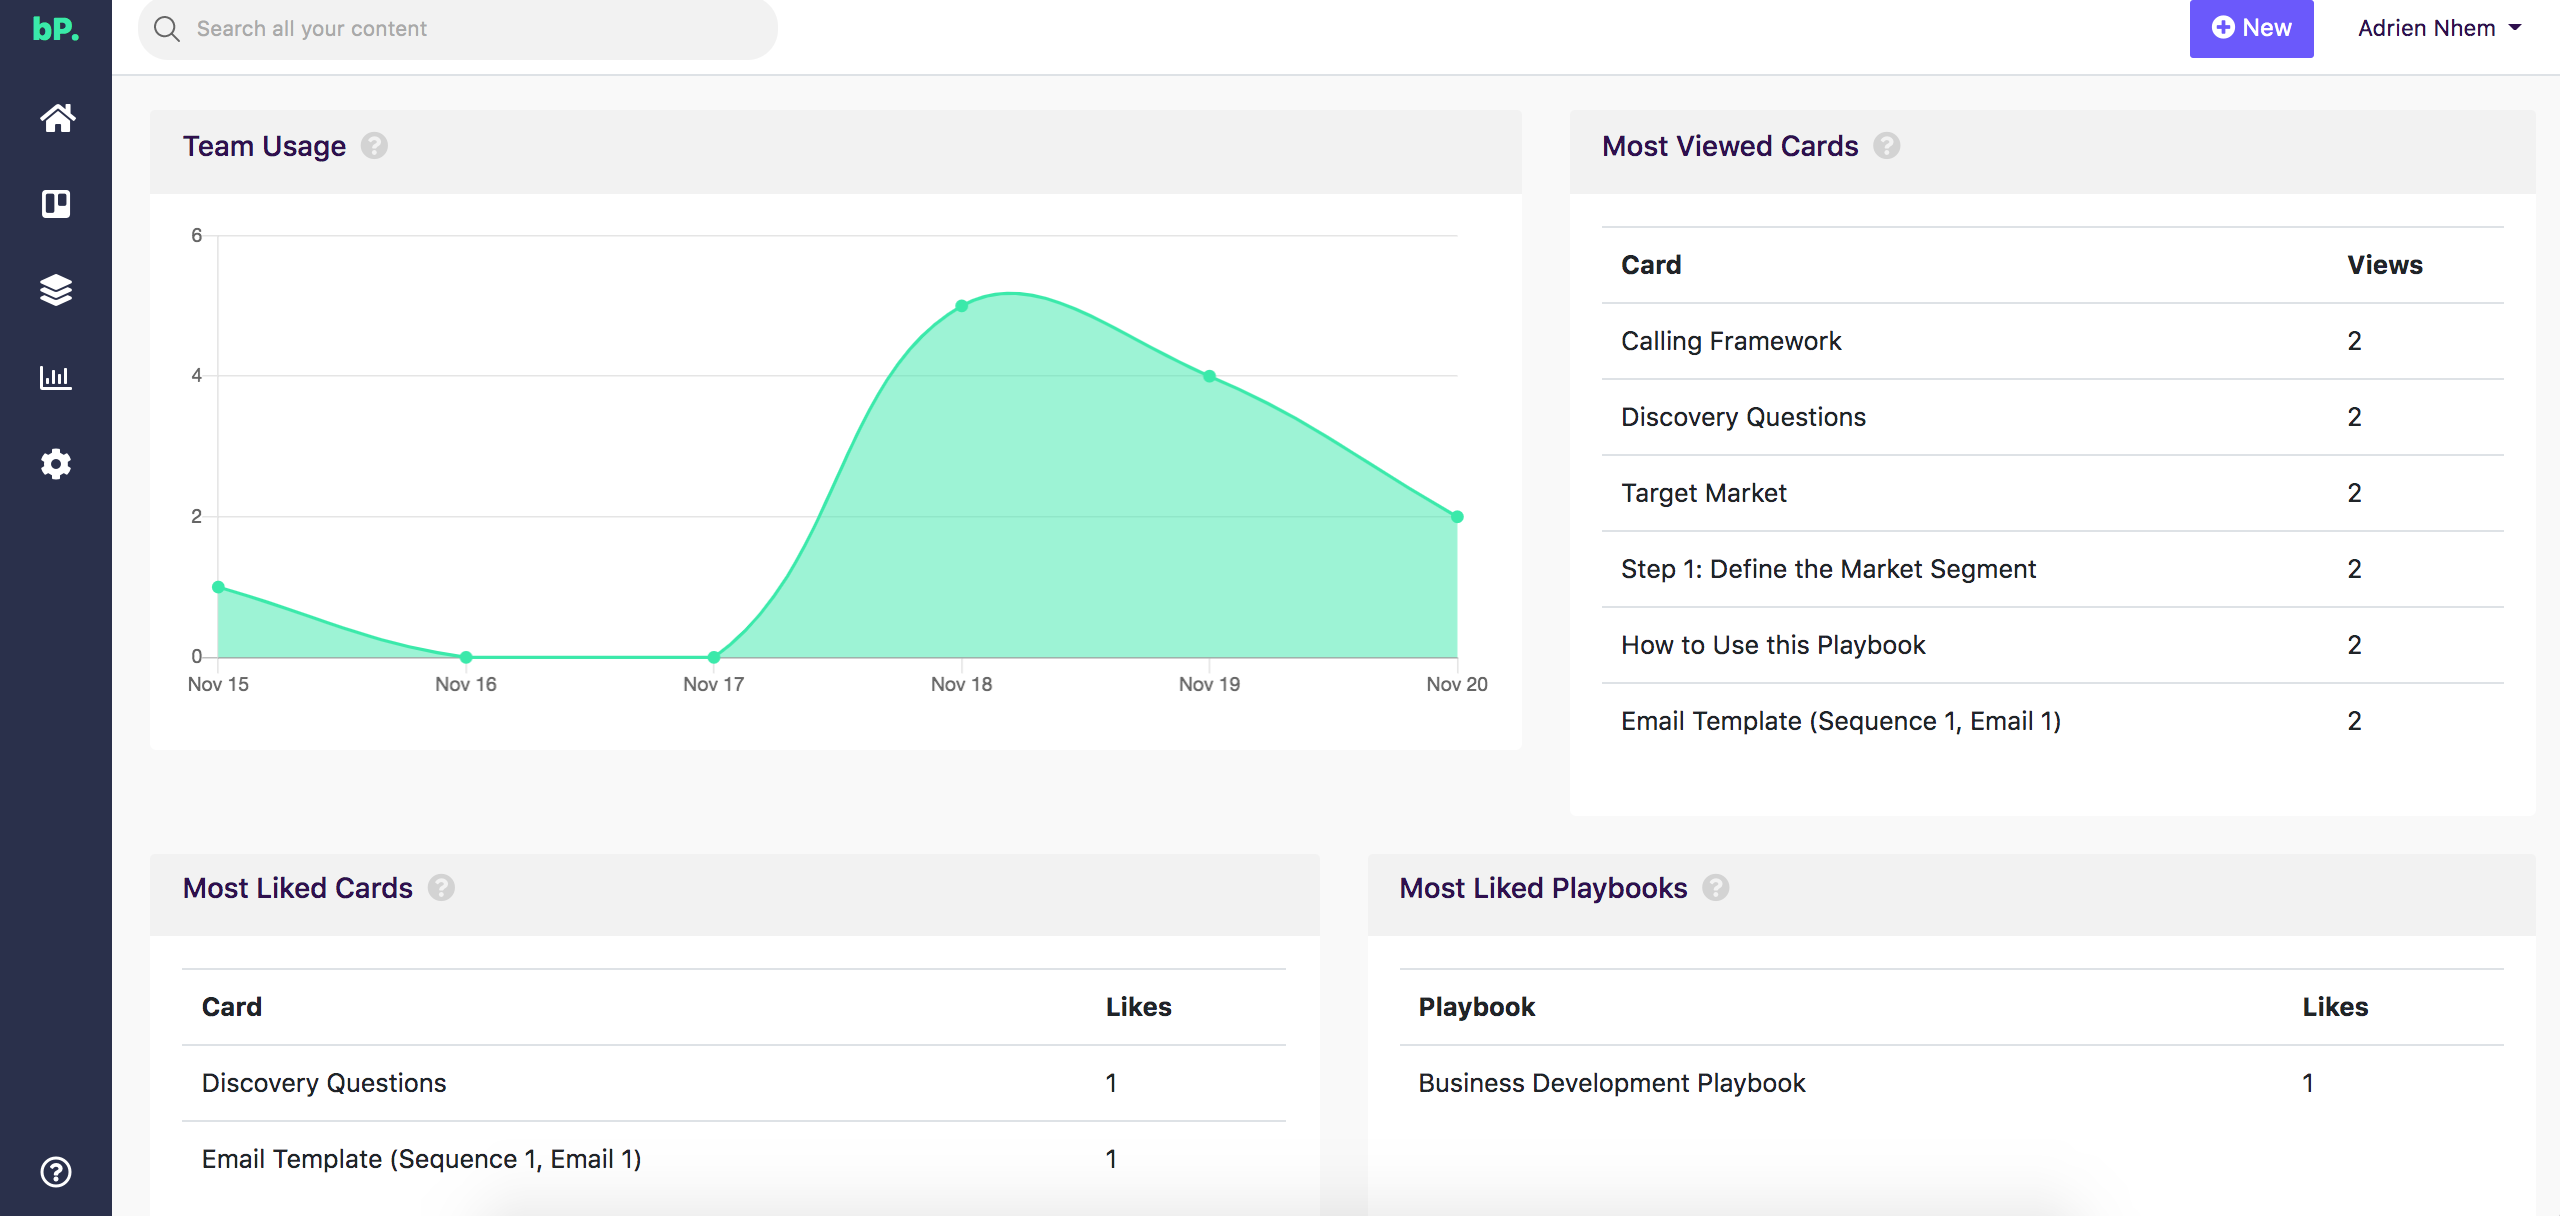Open the stacked layers icon in sidebar
2560x1216 pixels.
(x=56, y=290)
